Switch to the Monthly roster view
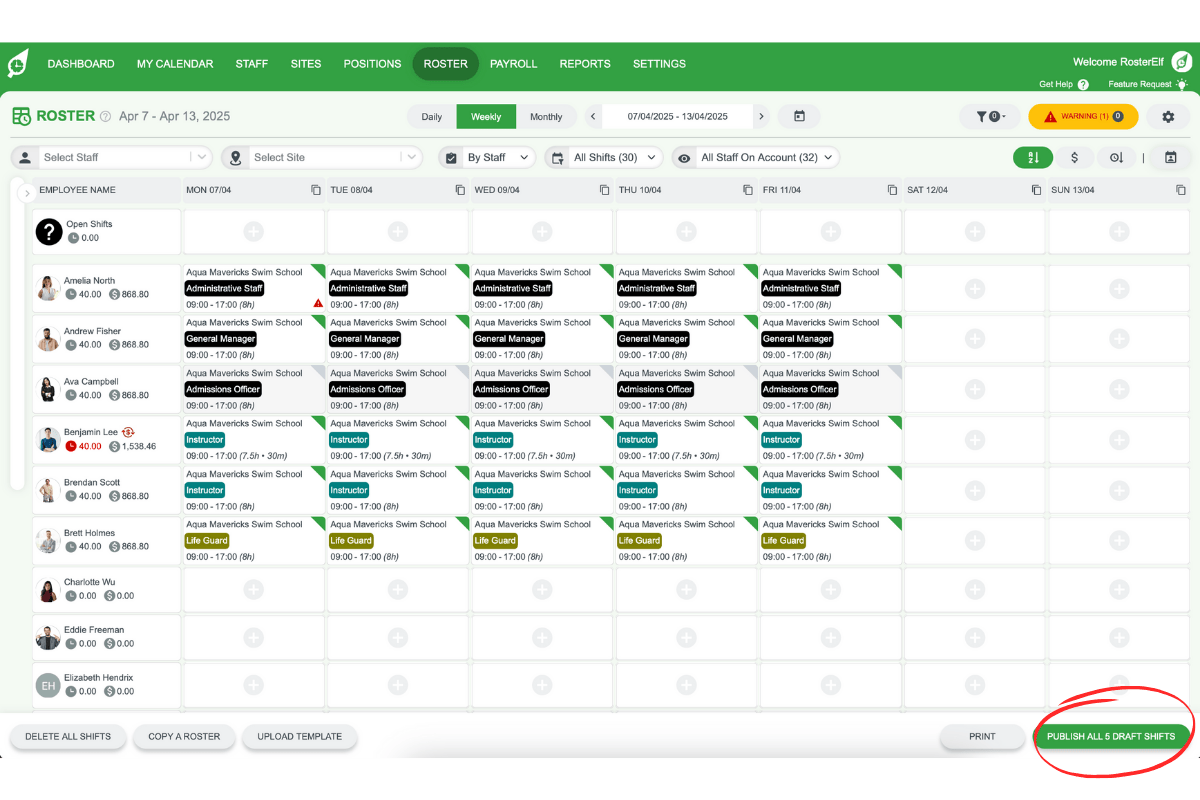Screen dimensions: 1200x800 (x=547, y=116)
